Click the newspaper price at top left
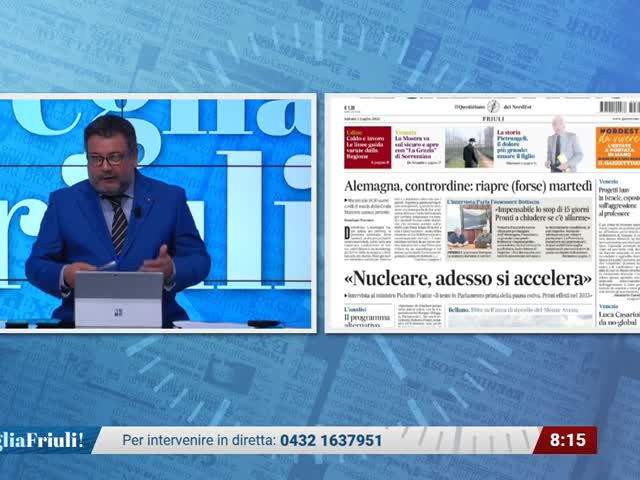The height and width of the screenshot is (480, 640). point(350,108)
